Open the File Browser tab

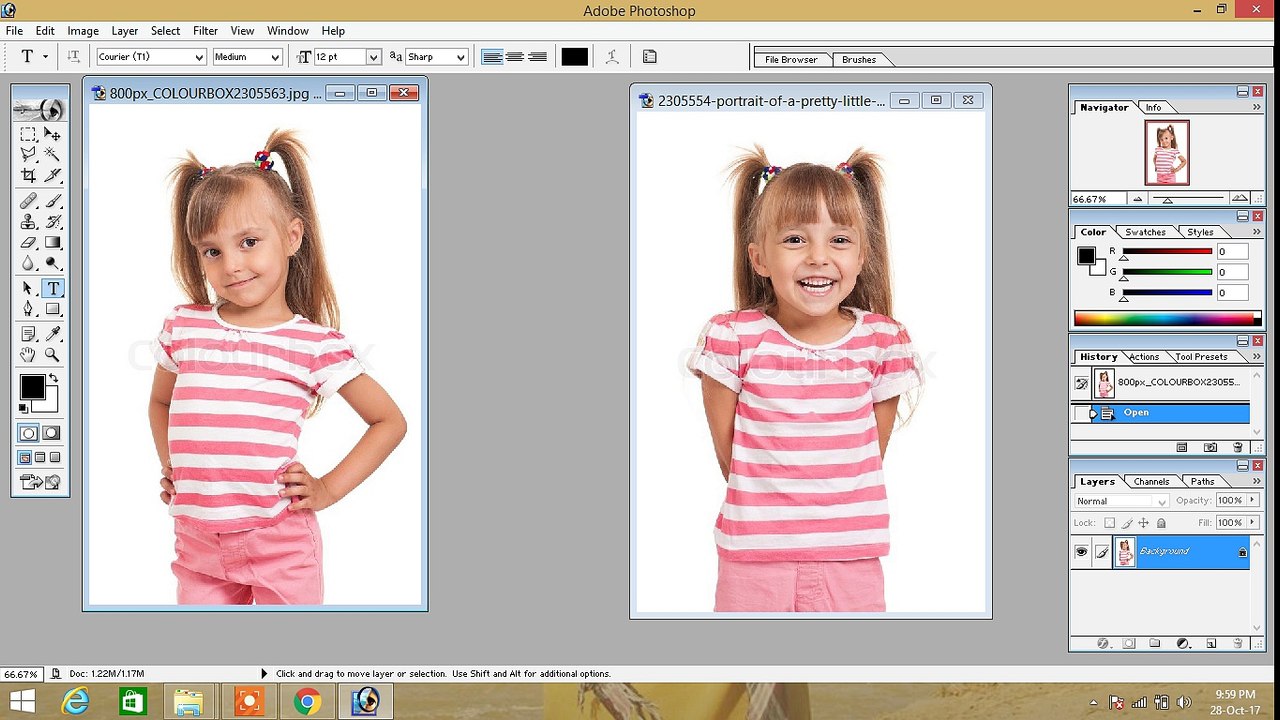pyautogui.click(x=791, y=59)
